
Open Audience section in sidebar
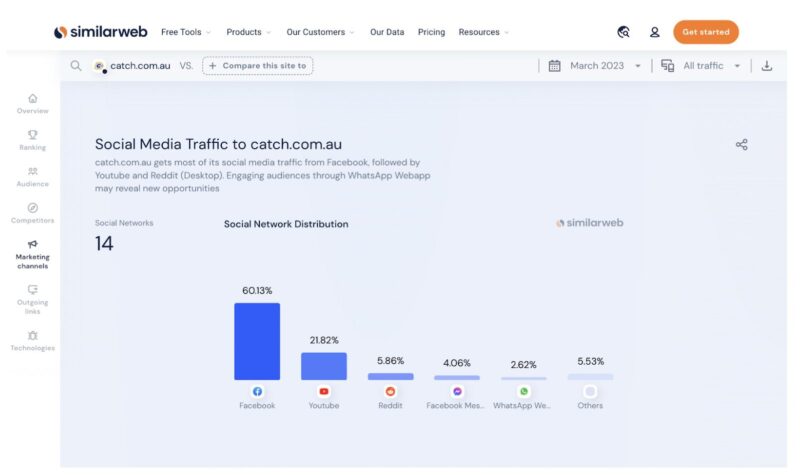pyautogui.click(x=33, y=177)
